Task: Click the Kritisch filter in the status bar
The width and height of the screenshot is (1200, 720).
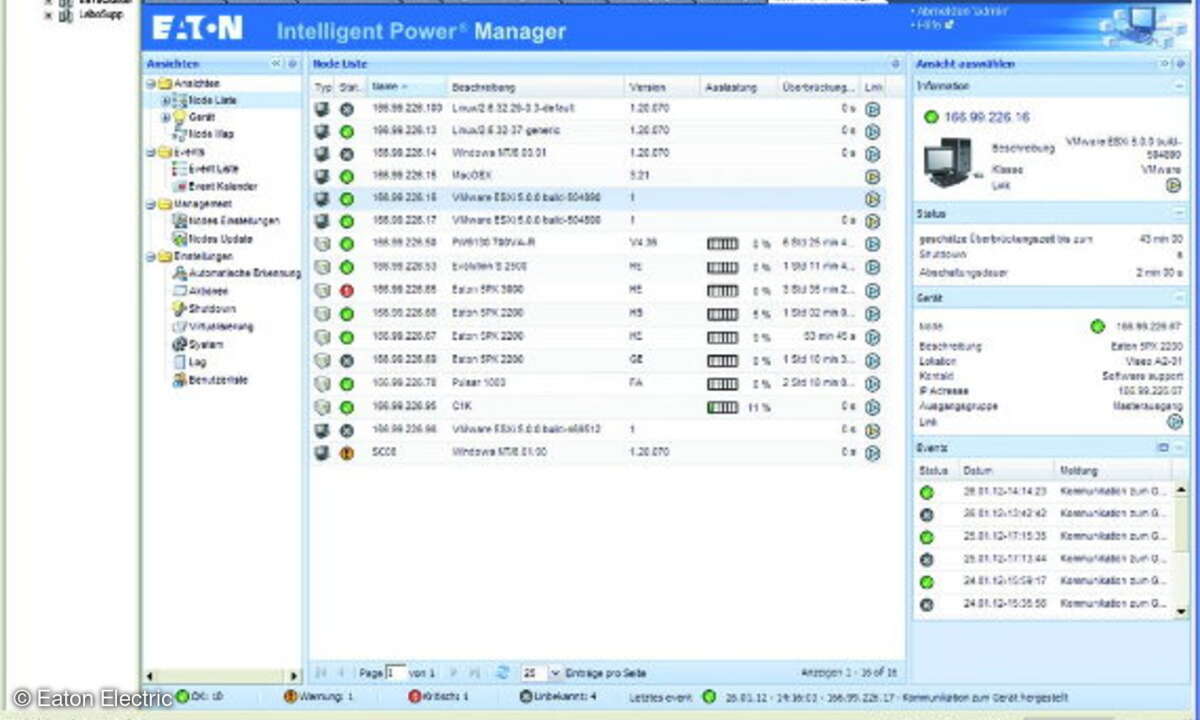Action: (438, 695)
